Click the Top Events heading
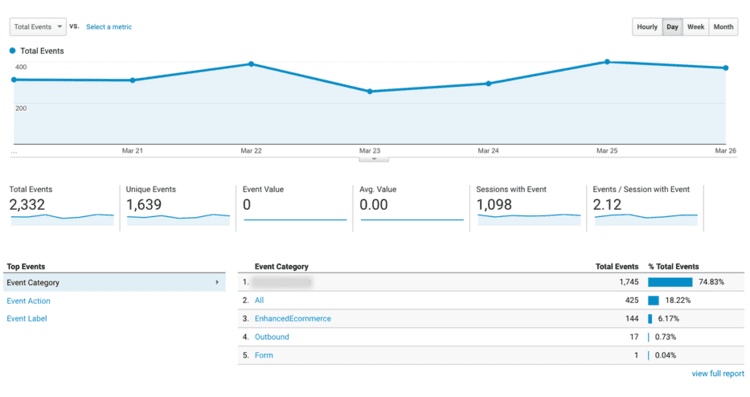 26,266
